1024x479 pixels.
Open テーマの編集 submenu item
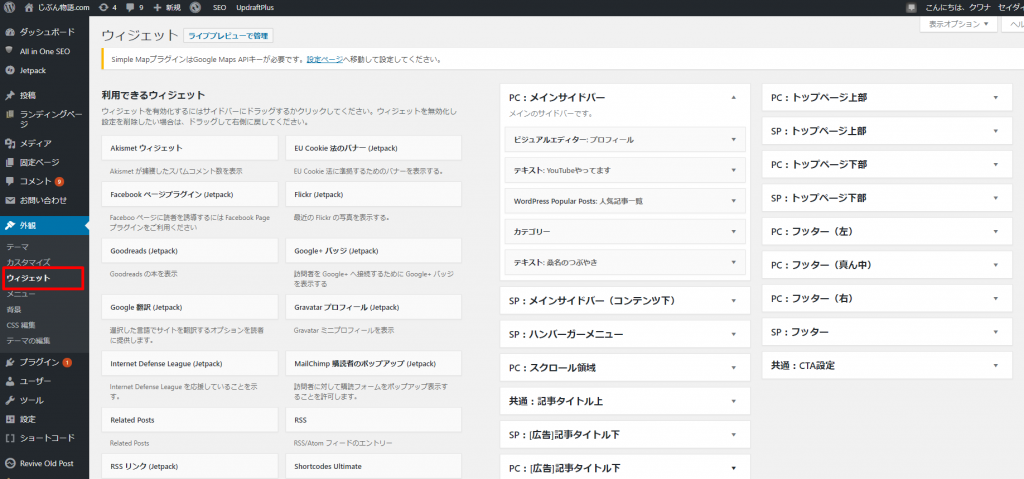[x=28, y=340]
